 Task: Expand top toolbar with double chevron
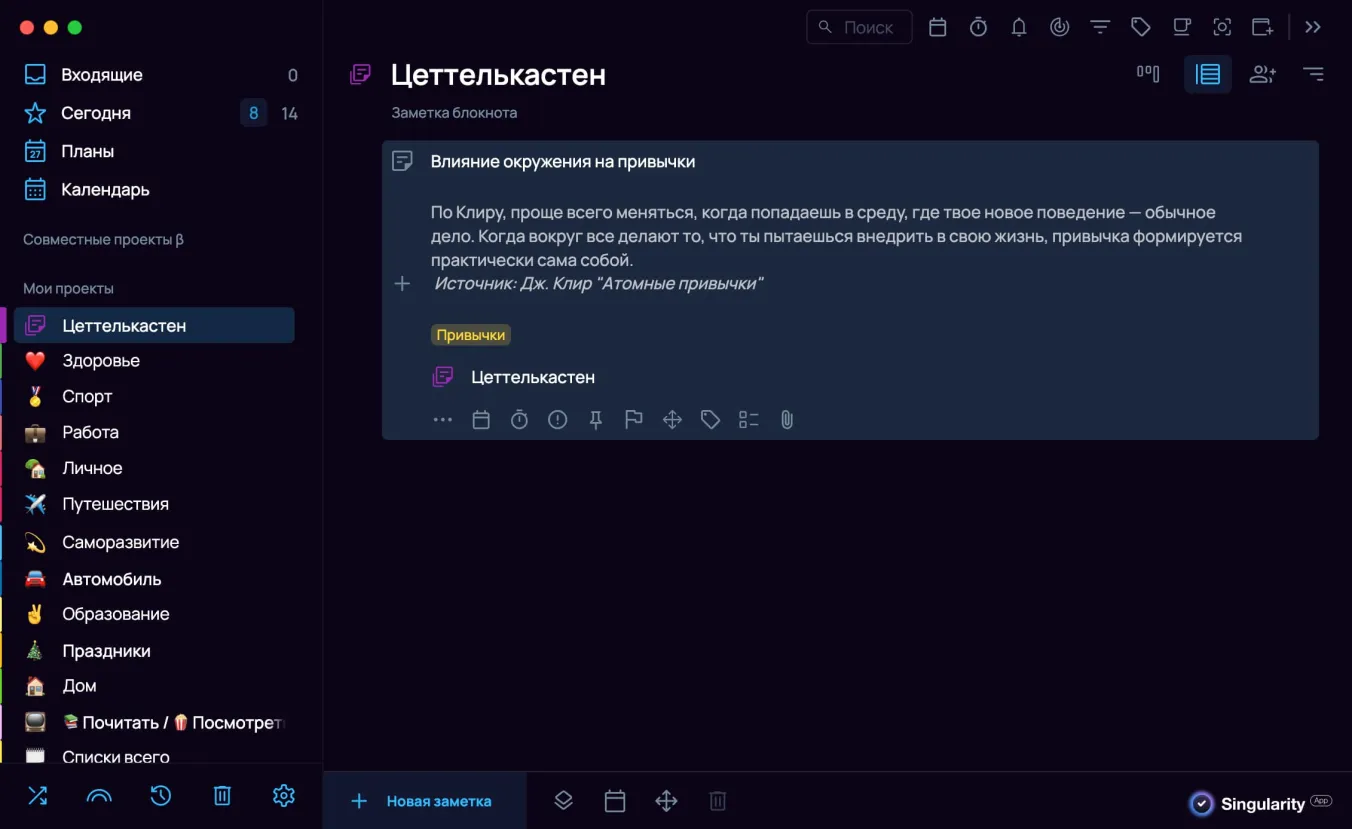point(1313,27)
